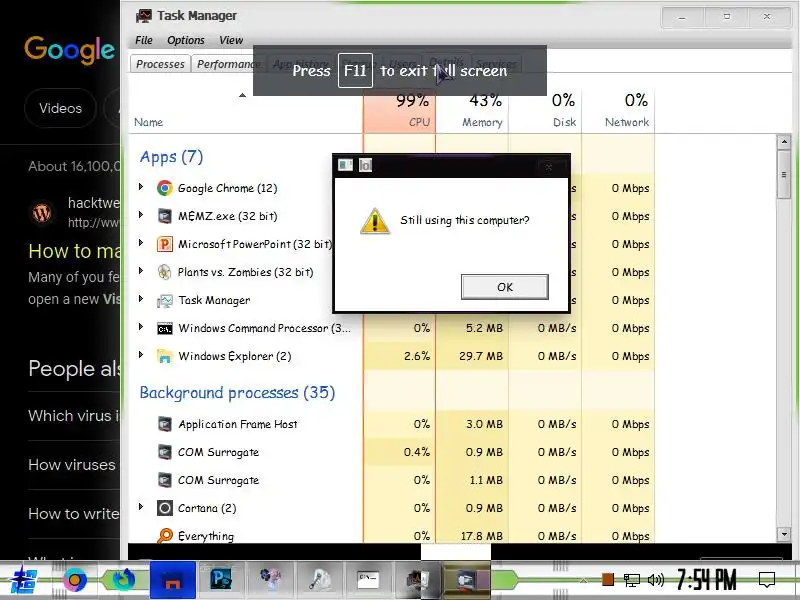
Task: Click the Google logo in the browser window
Action: pos(69,51)
